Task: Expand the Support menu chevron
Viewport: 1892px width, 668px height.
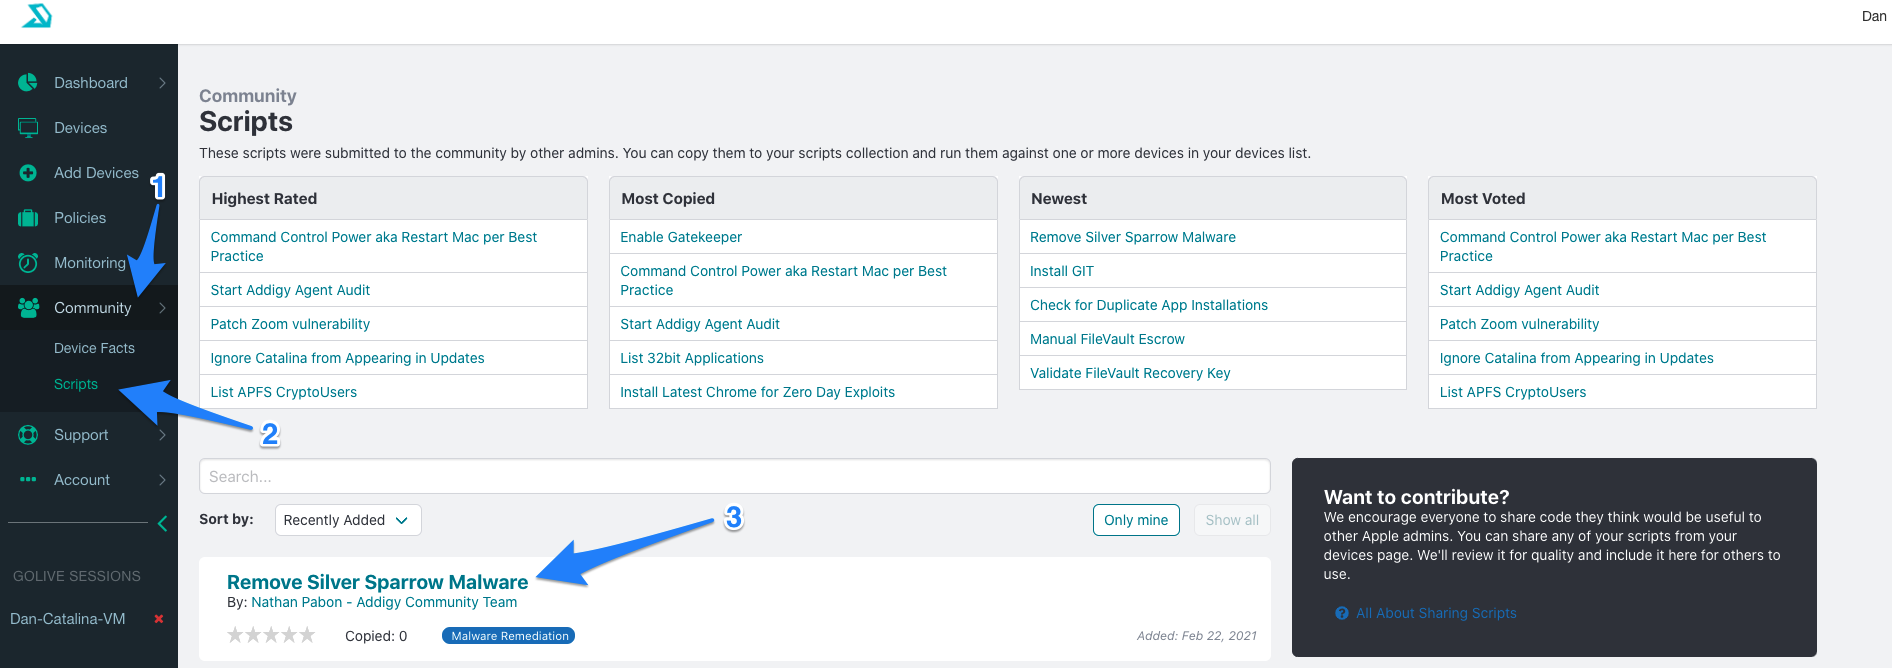Action: [162, 435]
